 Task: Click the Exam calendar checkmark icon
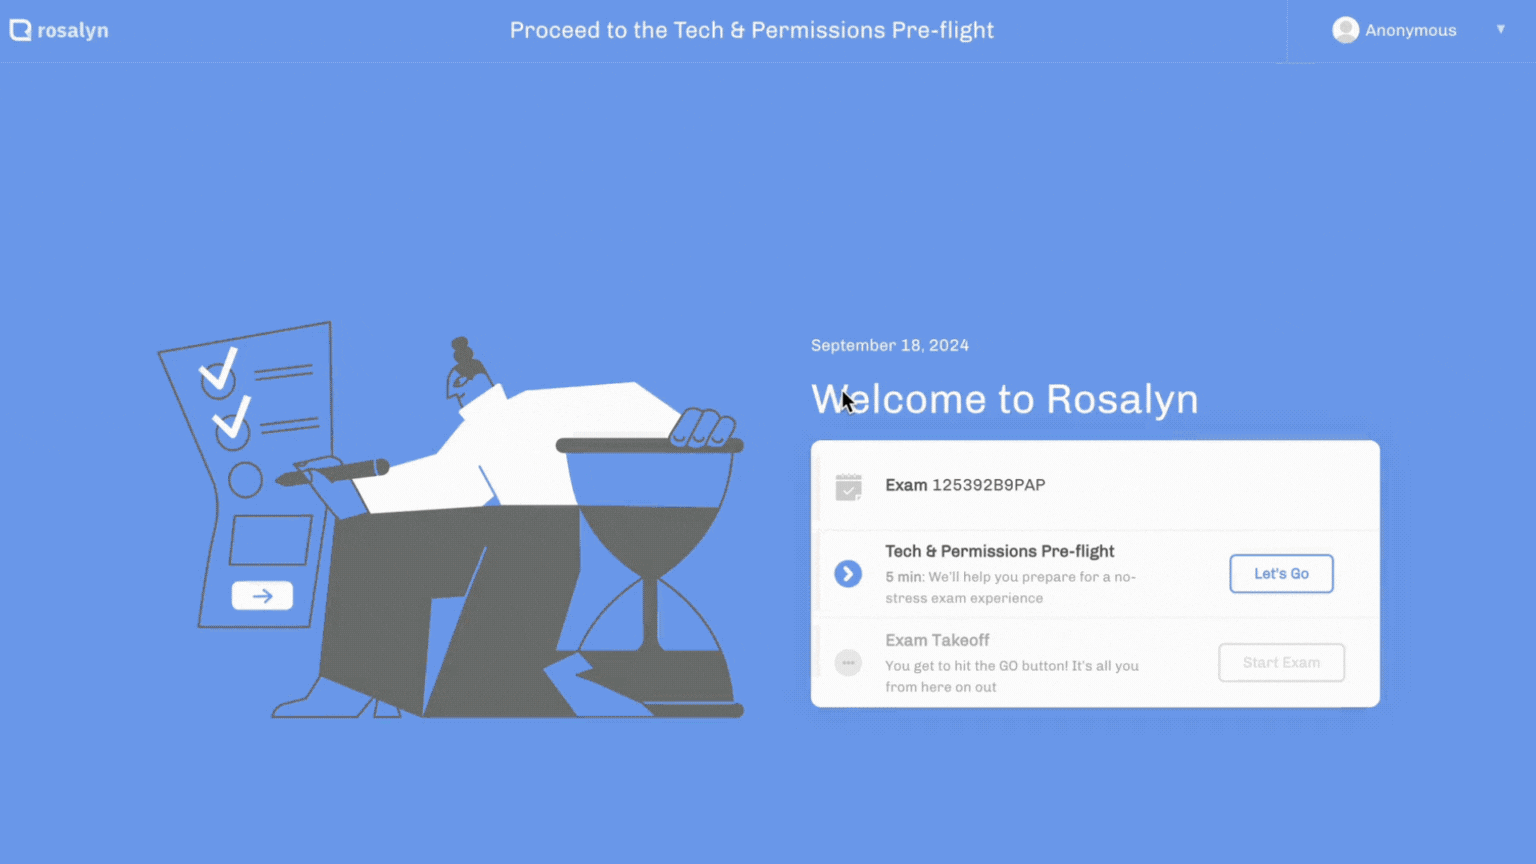[848, 487]
